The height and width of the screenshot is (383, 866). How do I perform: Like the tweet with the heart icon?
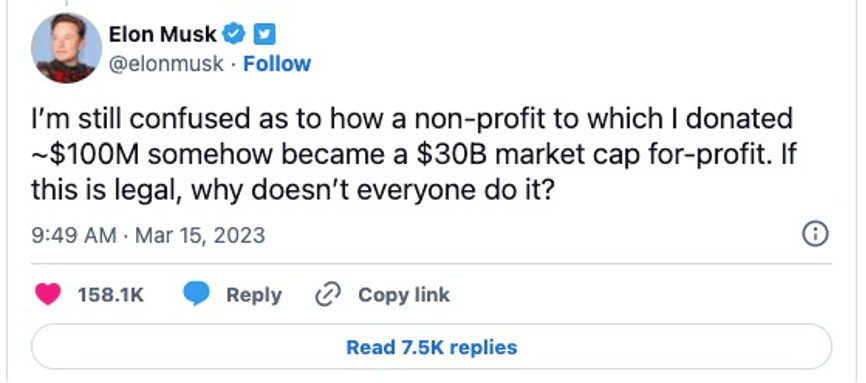pos(48,295)
